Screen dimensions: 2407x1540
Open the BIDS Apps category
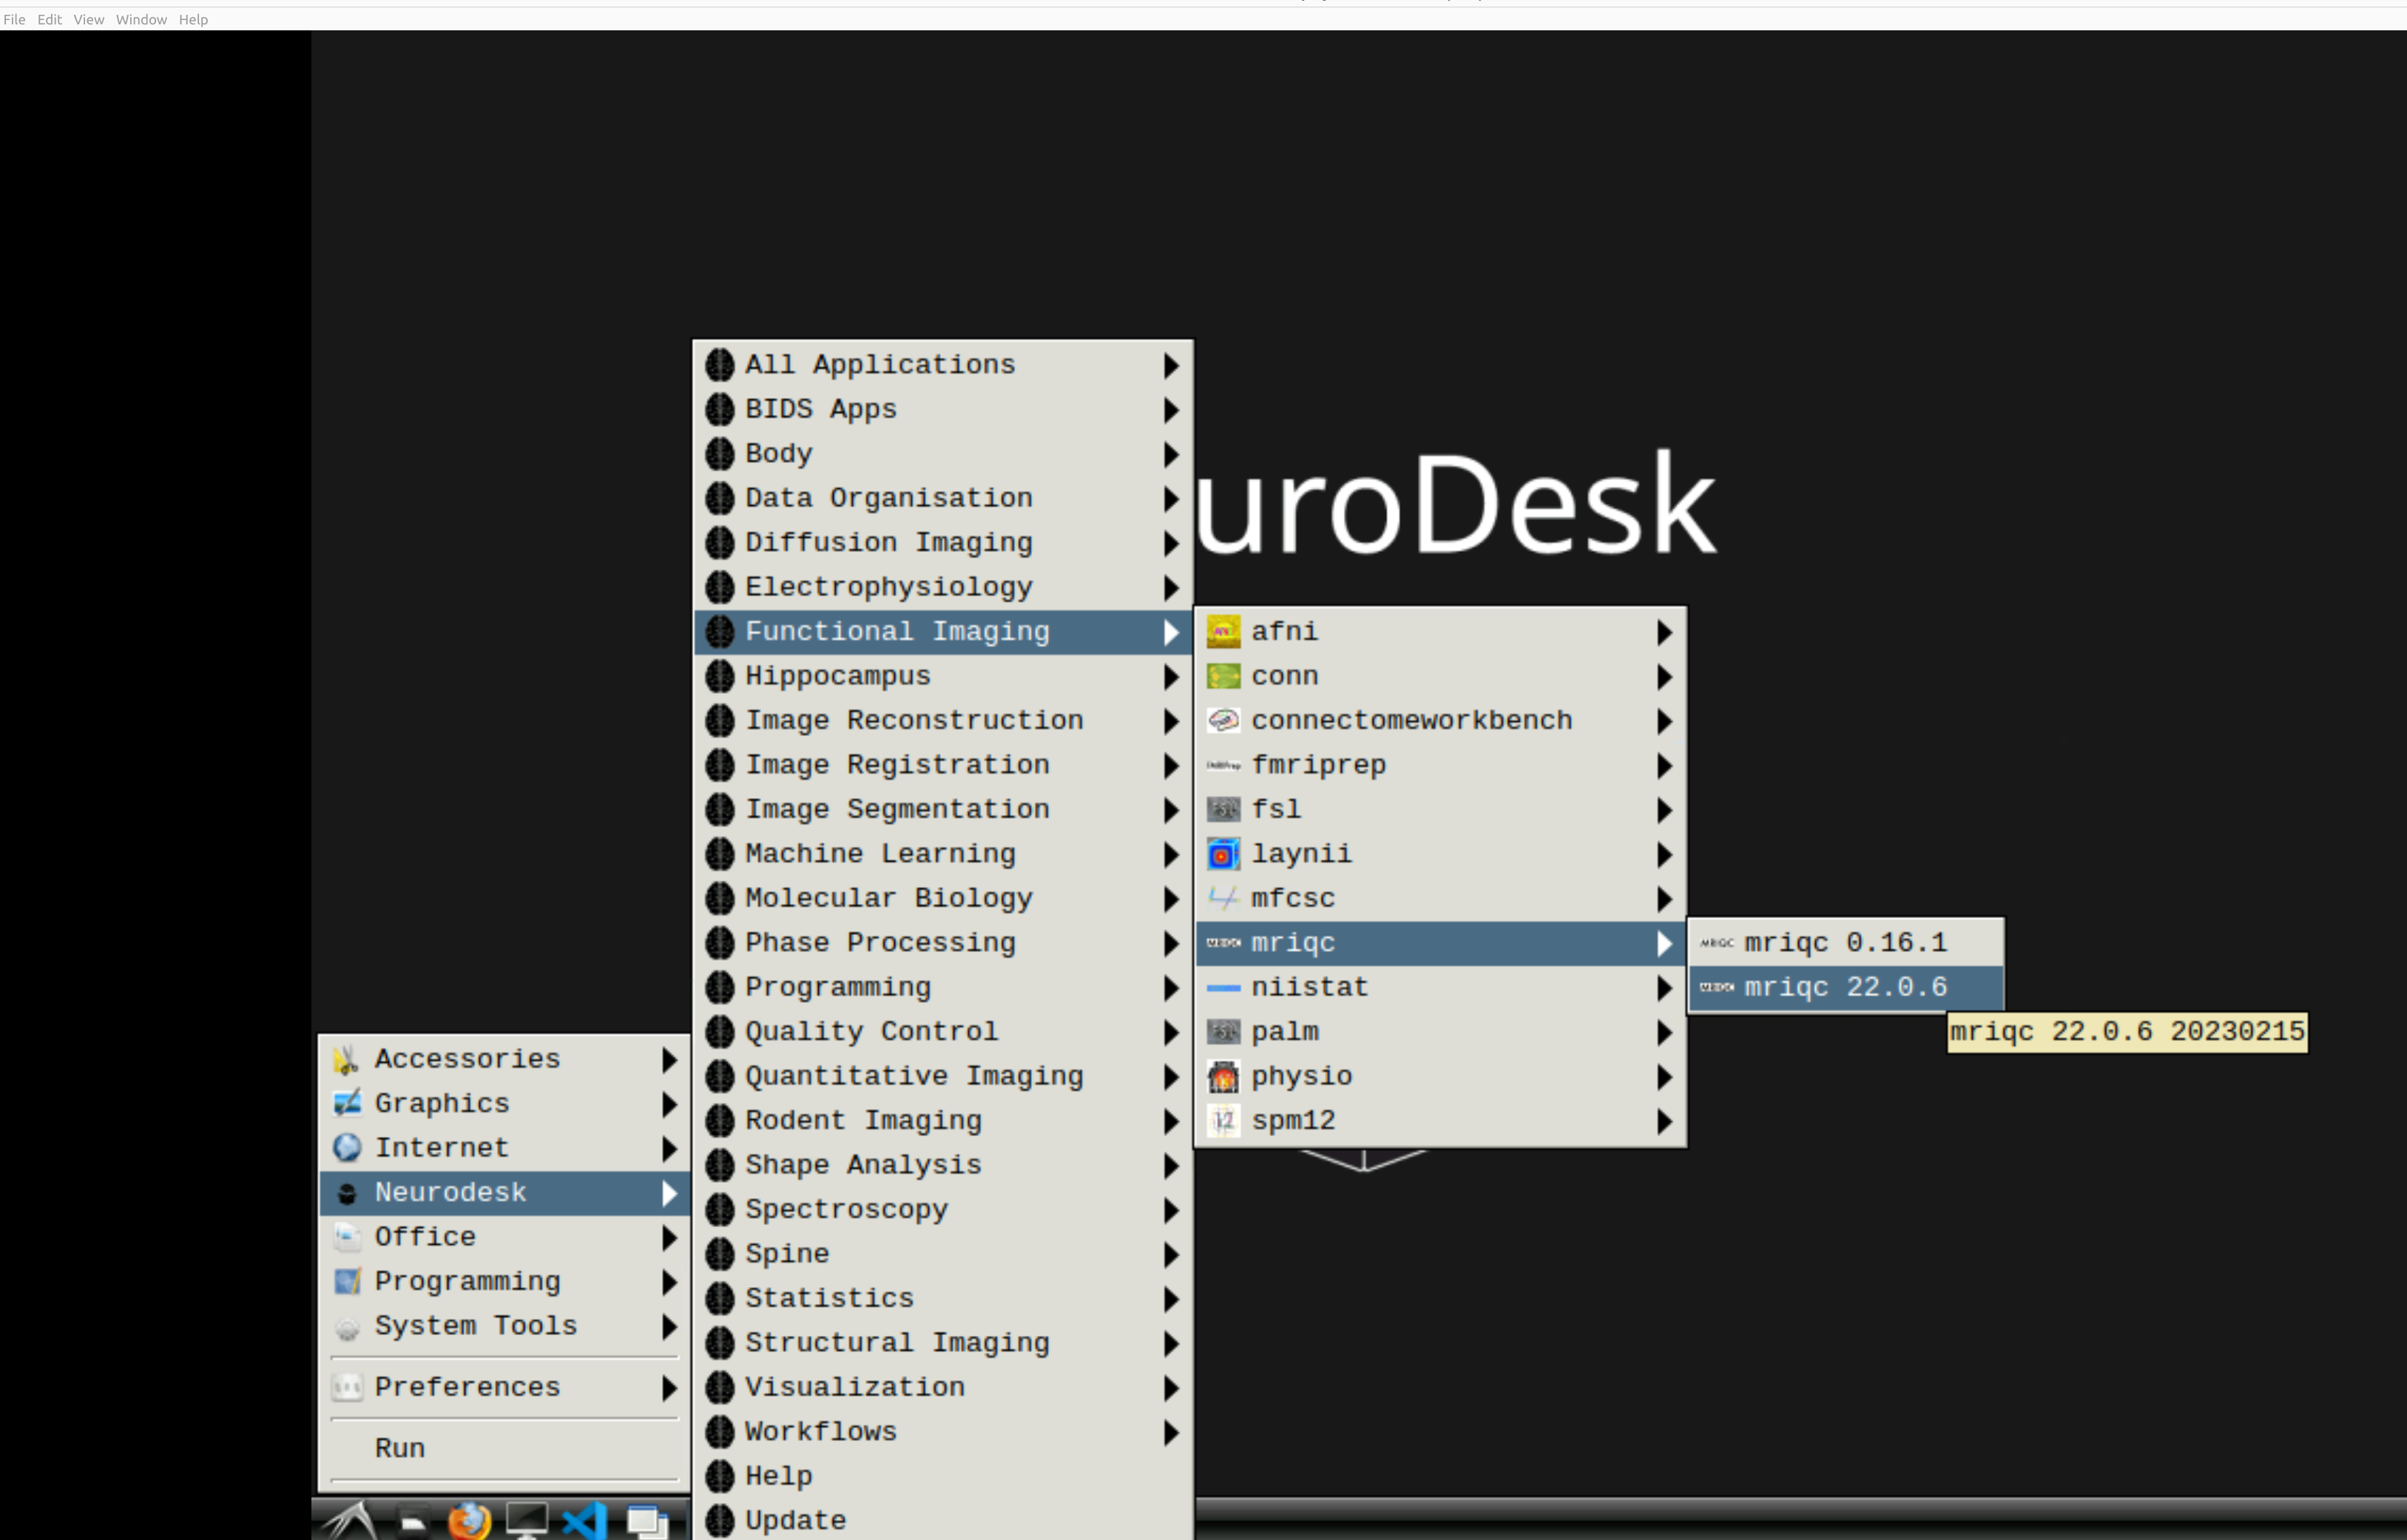click(x=820, y=410)
